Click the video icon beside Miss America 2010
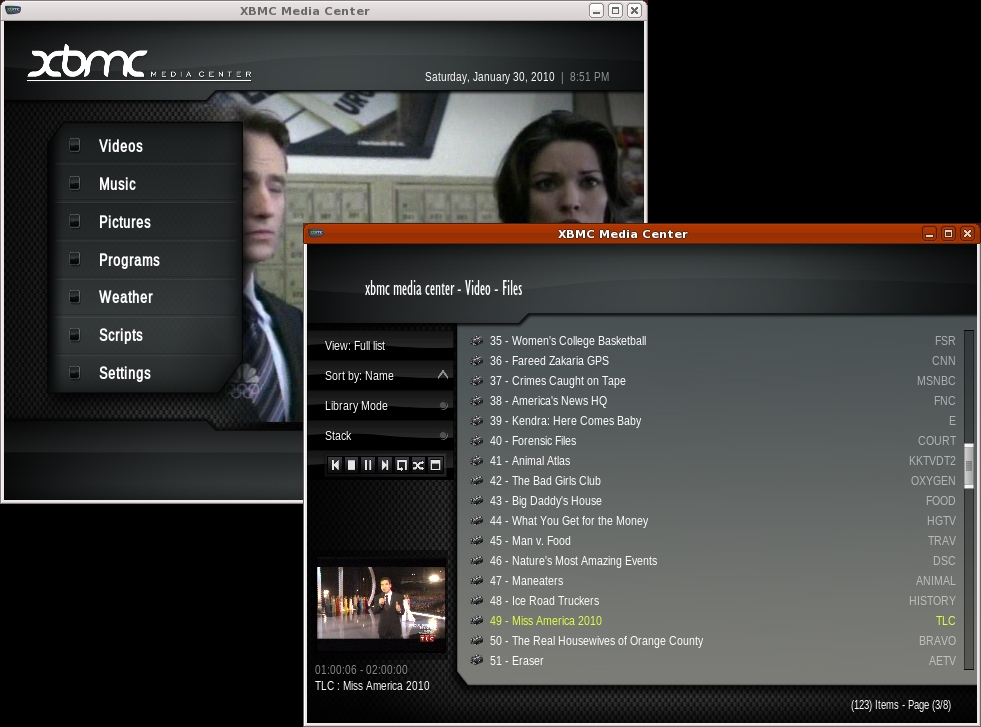The height and width of the screenshot is (727, 981). pos(477,621)
